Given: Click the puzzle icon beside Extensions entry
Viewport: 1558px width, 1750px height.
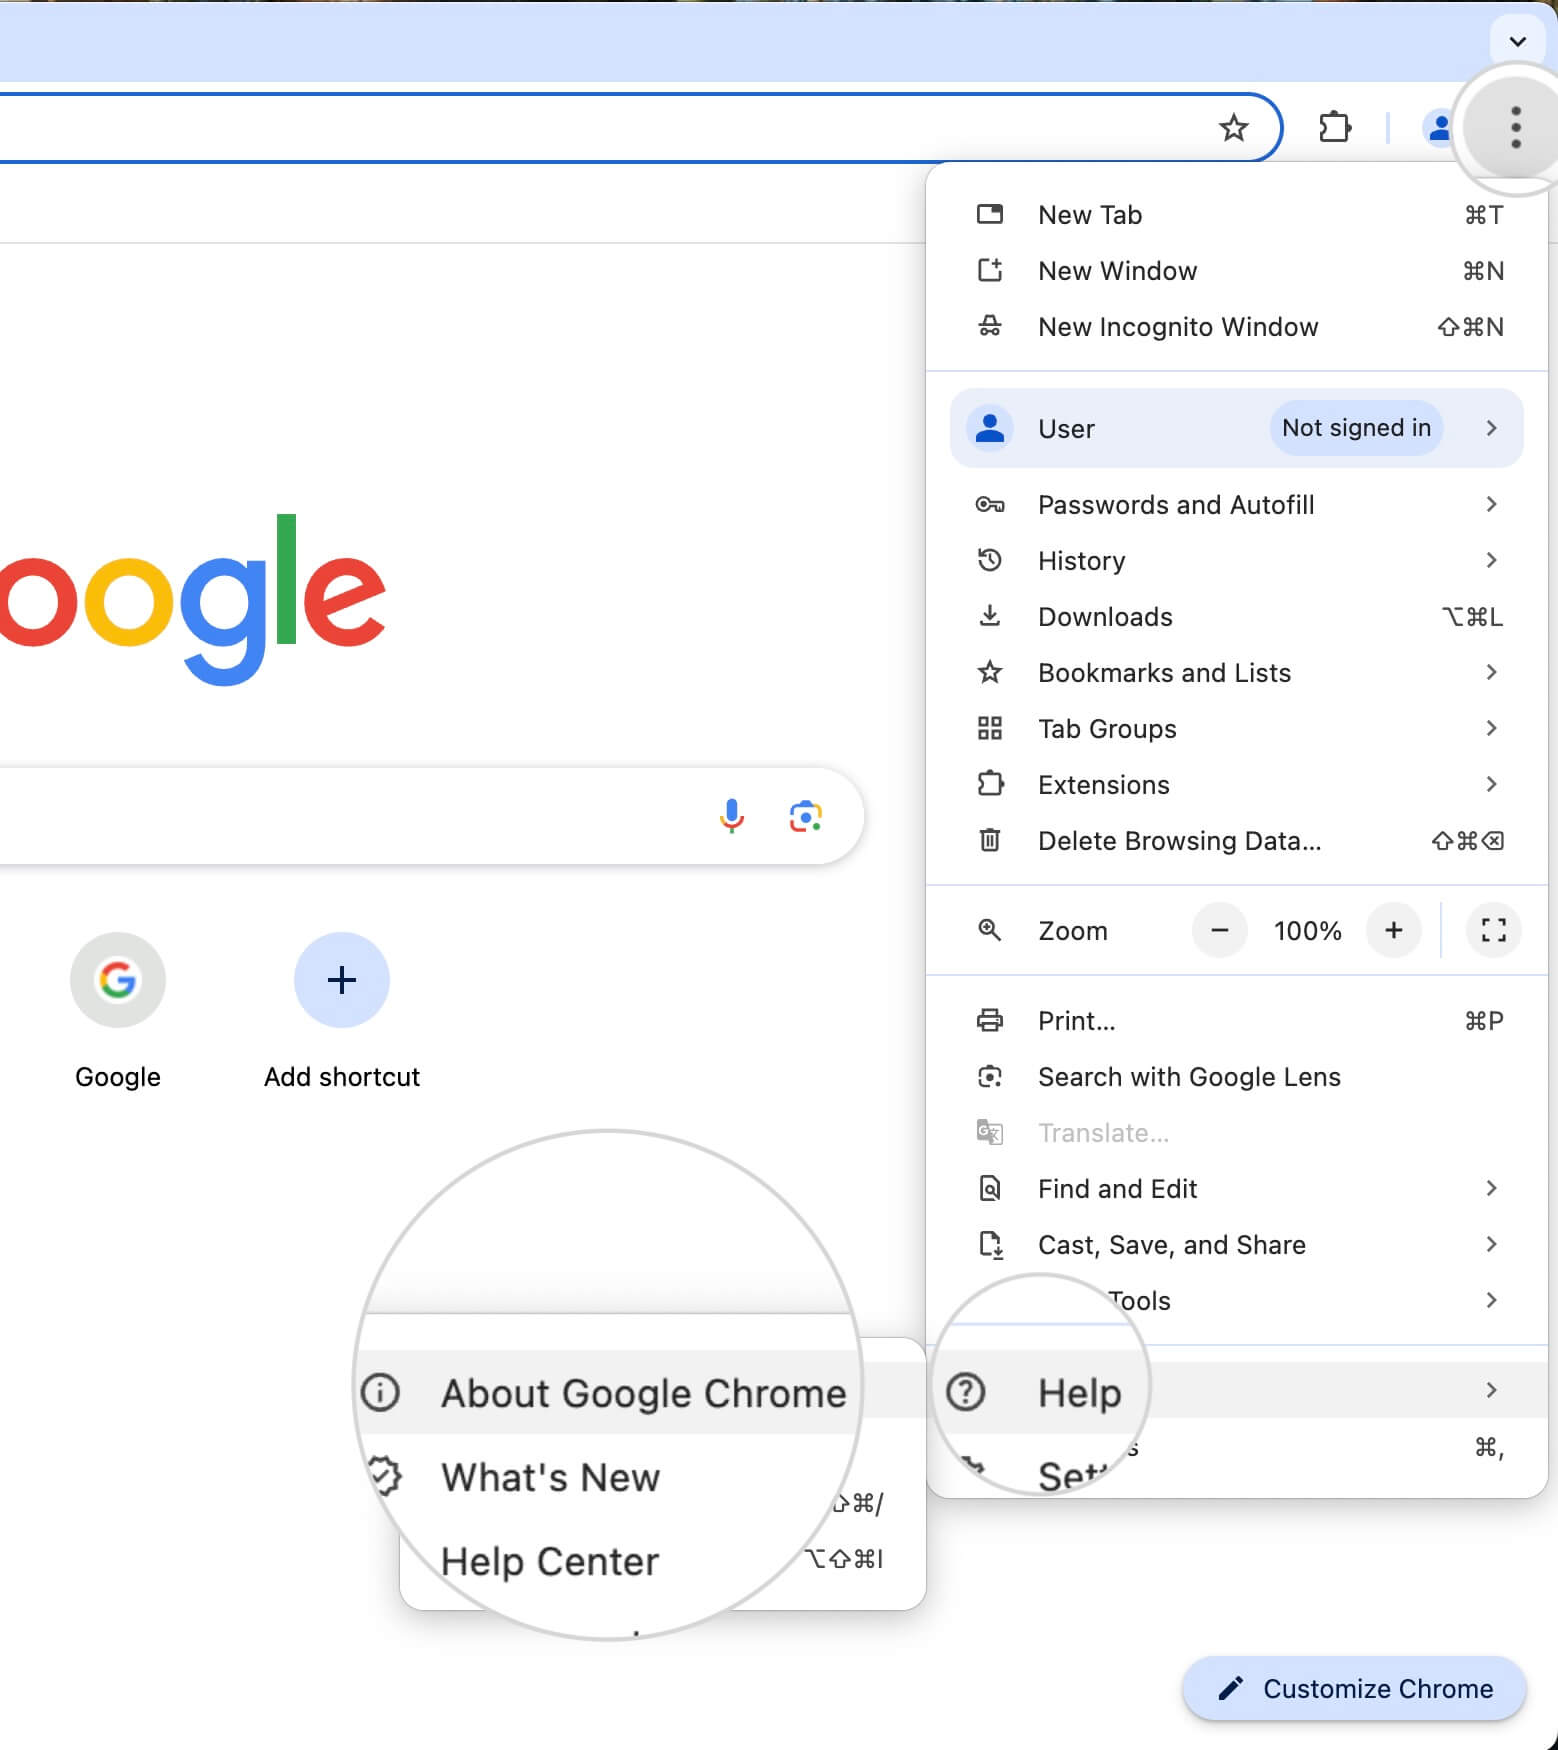Looking at the screenshot, I should click(x=989, y=783).
